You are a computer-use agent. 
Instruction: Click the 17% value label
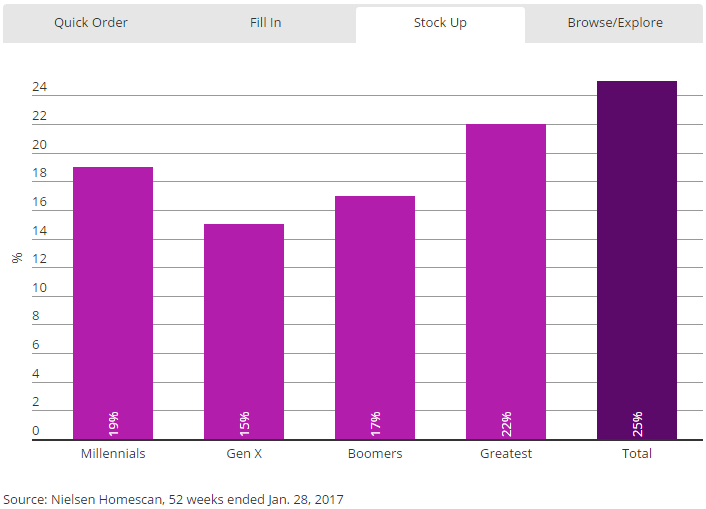[376, 422]
